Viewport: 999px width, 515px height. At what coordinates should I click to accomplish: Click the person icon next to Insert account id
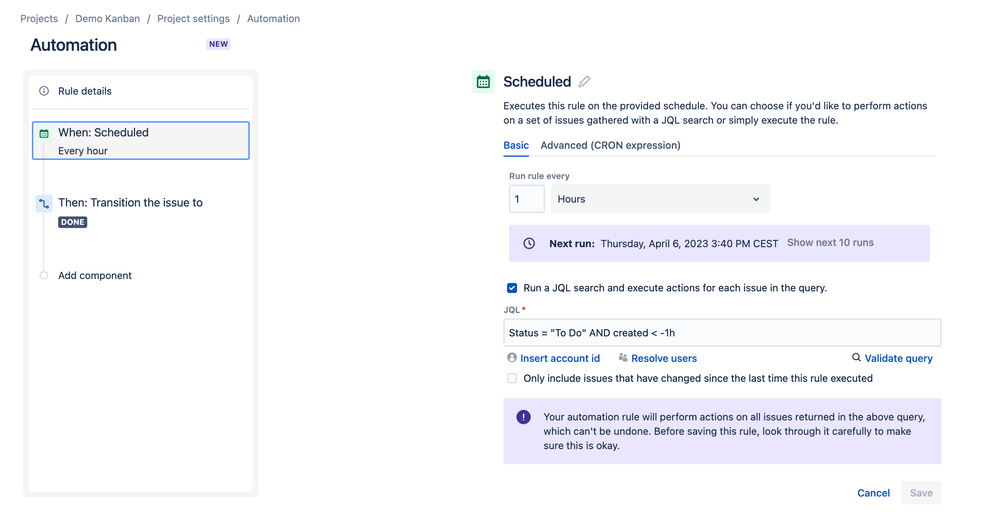[512, 358]
